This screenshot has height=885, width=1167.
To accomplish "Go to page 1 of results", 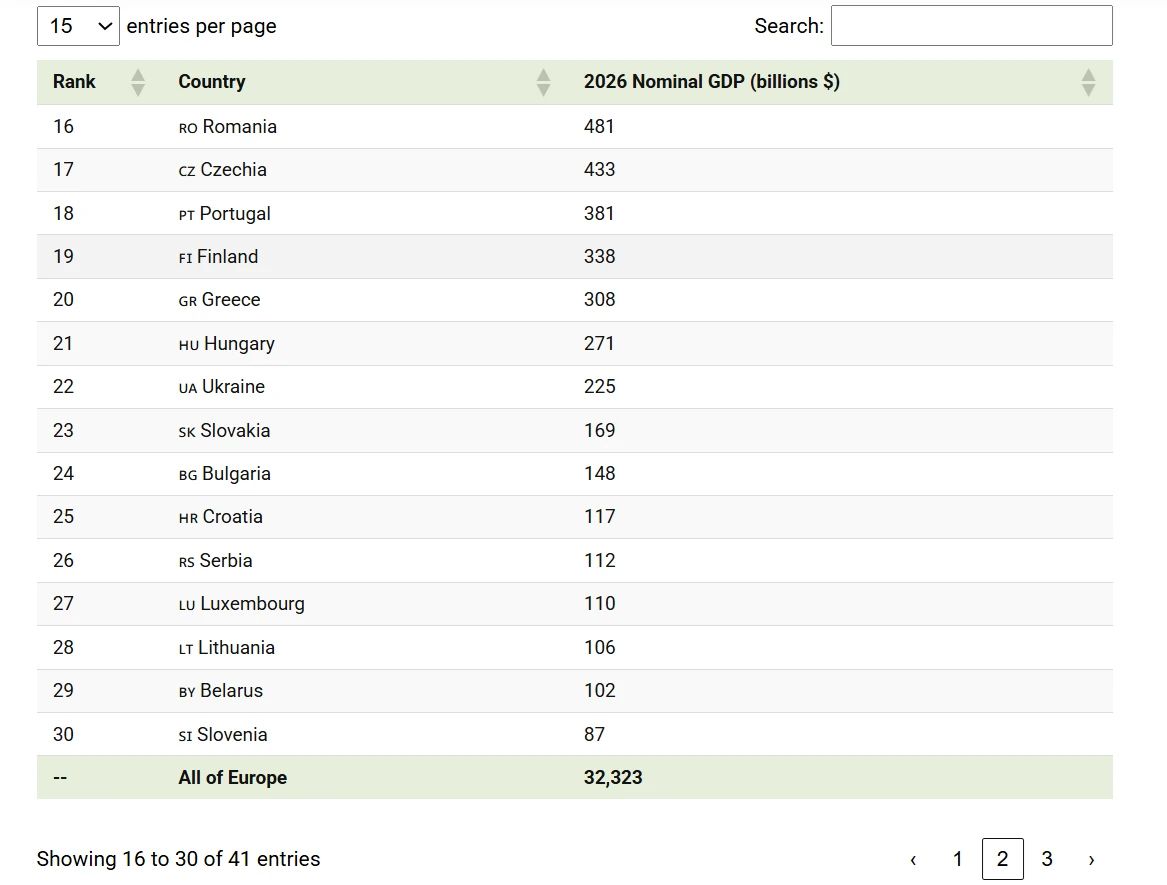I will click(957, 860).
